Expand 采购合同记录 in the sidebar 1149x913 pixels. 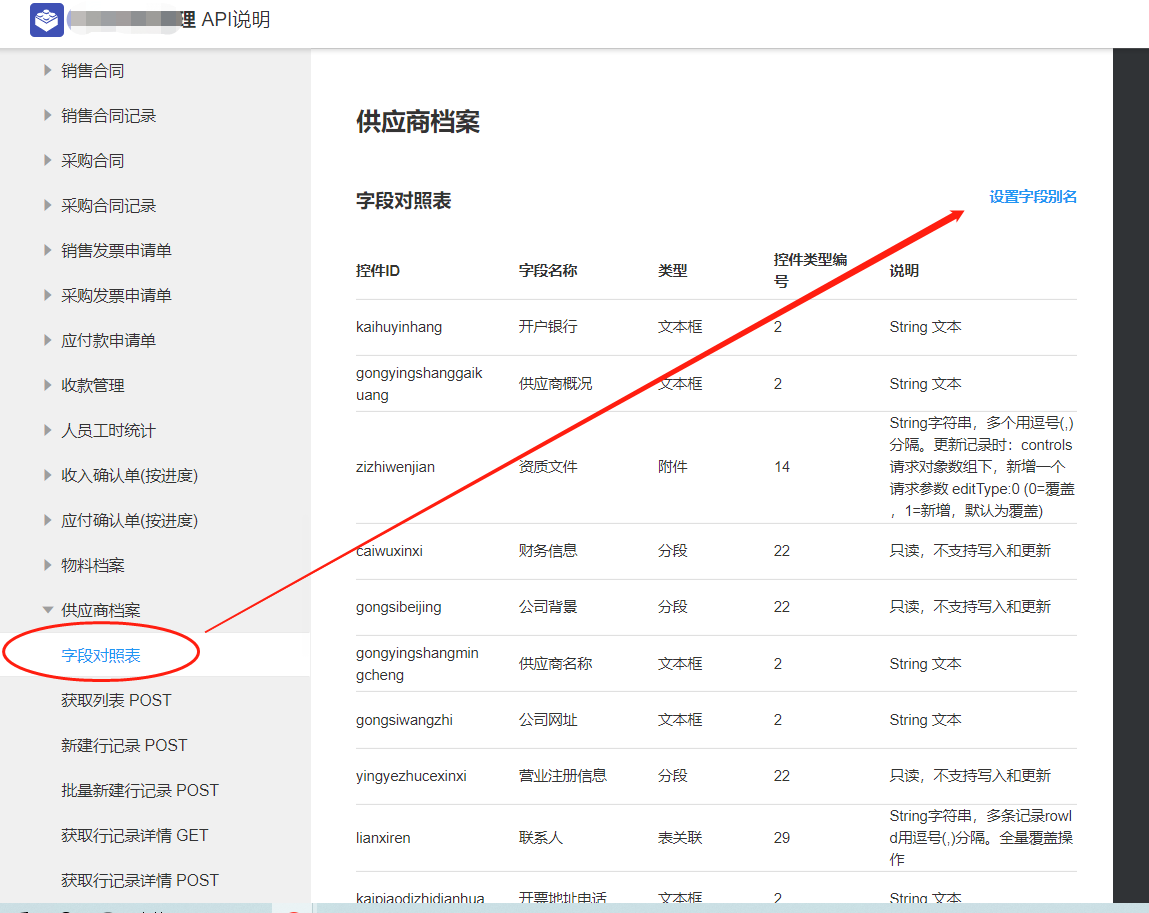point(47,206)
